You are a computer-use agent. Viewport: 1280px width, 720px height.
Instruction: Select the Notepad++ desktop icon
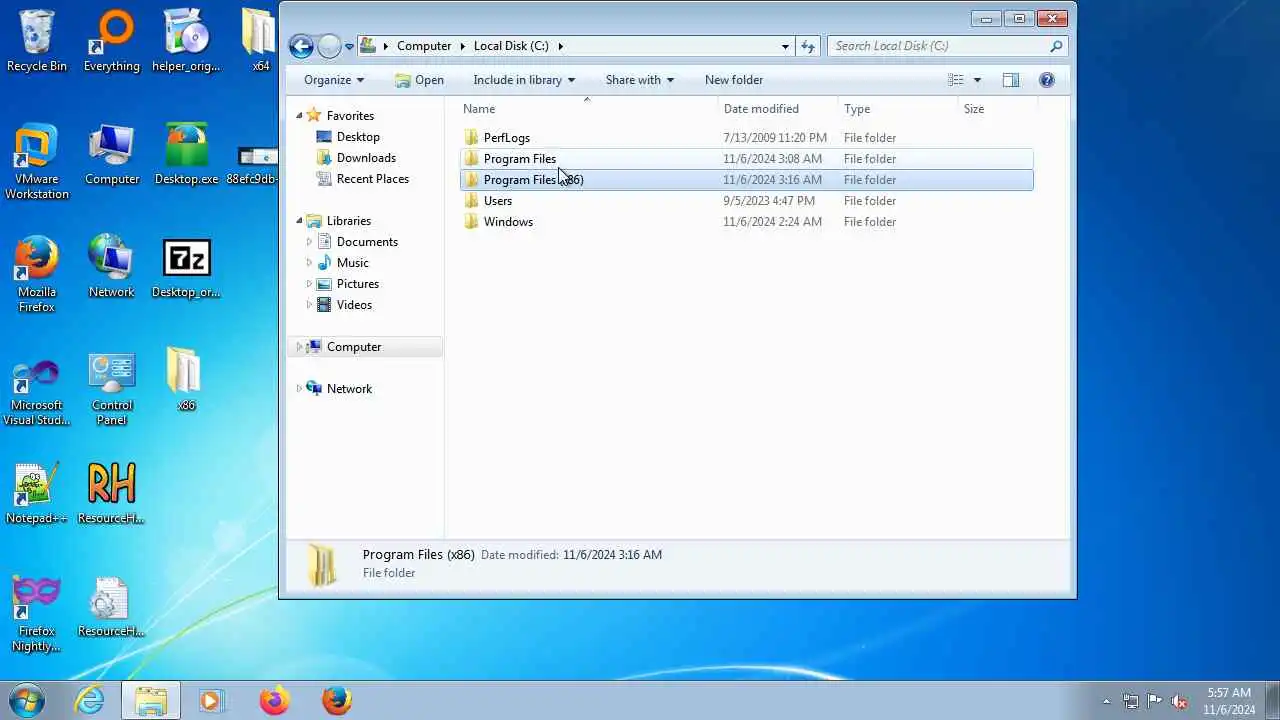point(37,494)
